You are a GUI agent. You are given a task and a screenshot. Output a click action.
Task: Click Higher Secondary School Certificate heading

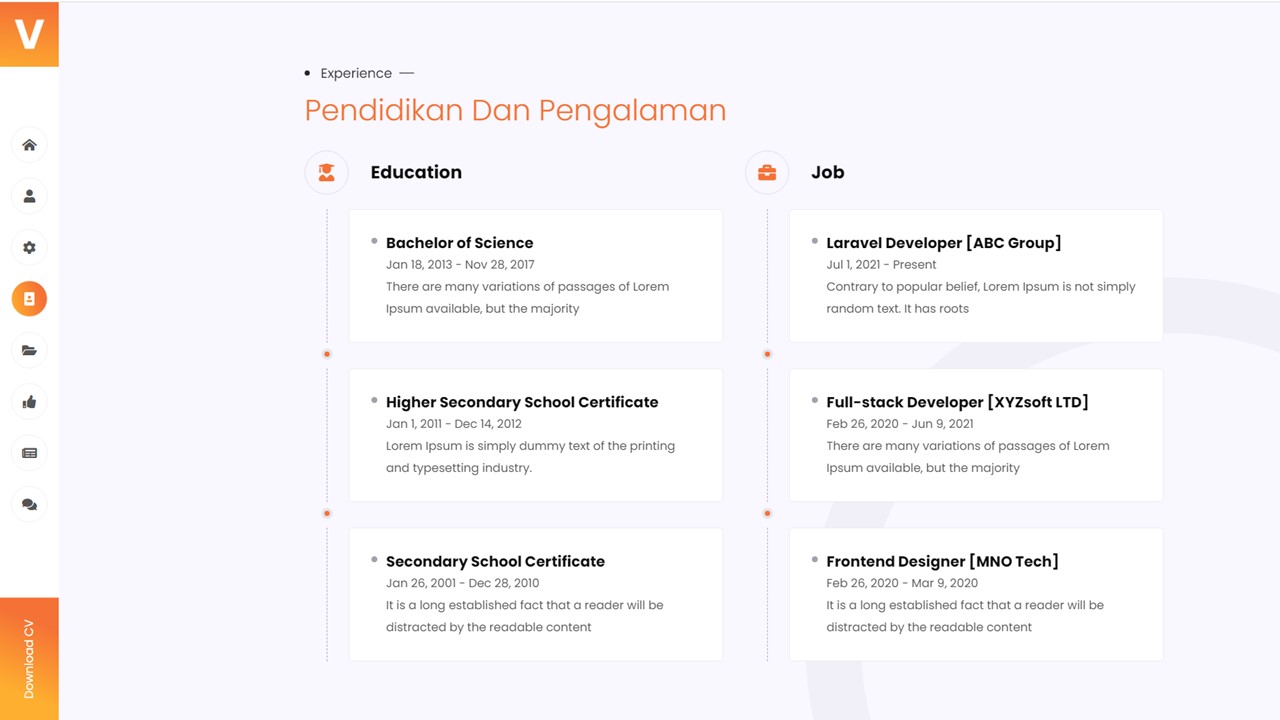pos(522,402)
